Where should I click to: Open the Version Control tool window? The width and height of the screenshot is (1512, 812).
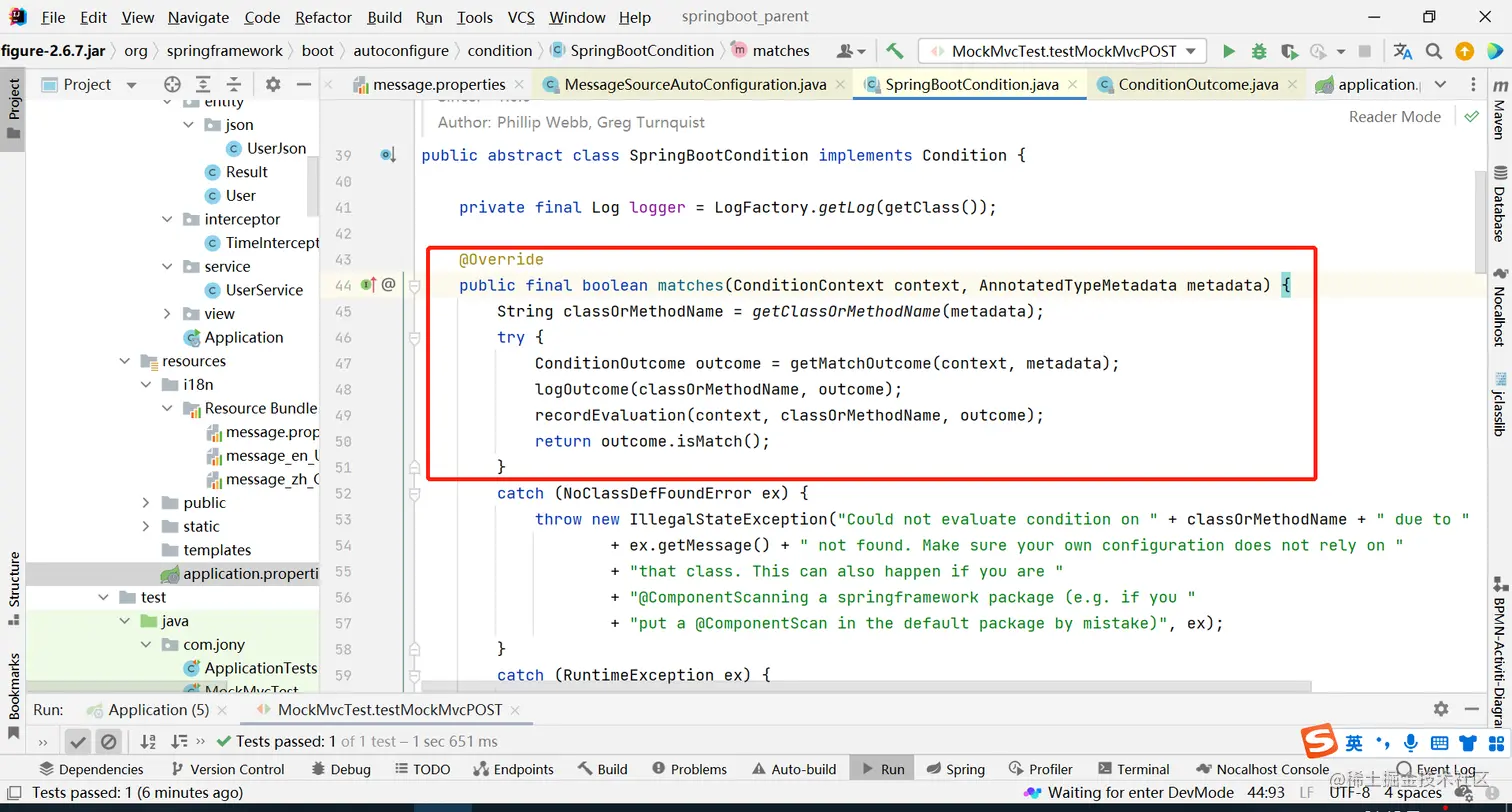227,769
